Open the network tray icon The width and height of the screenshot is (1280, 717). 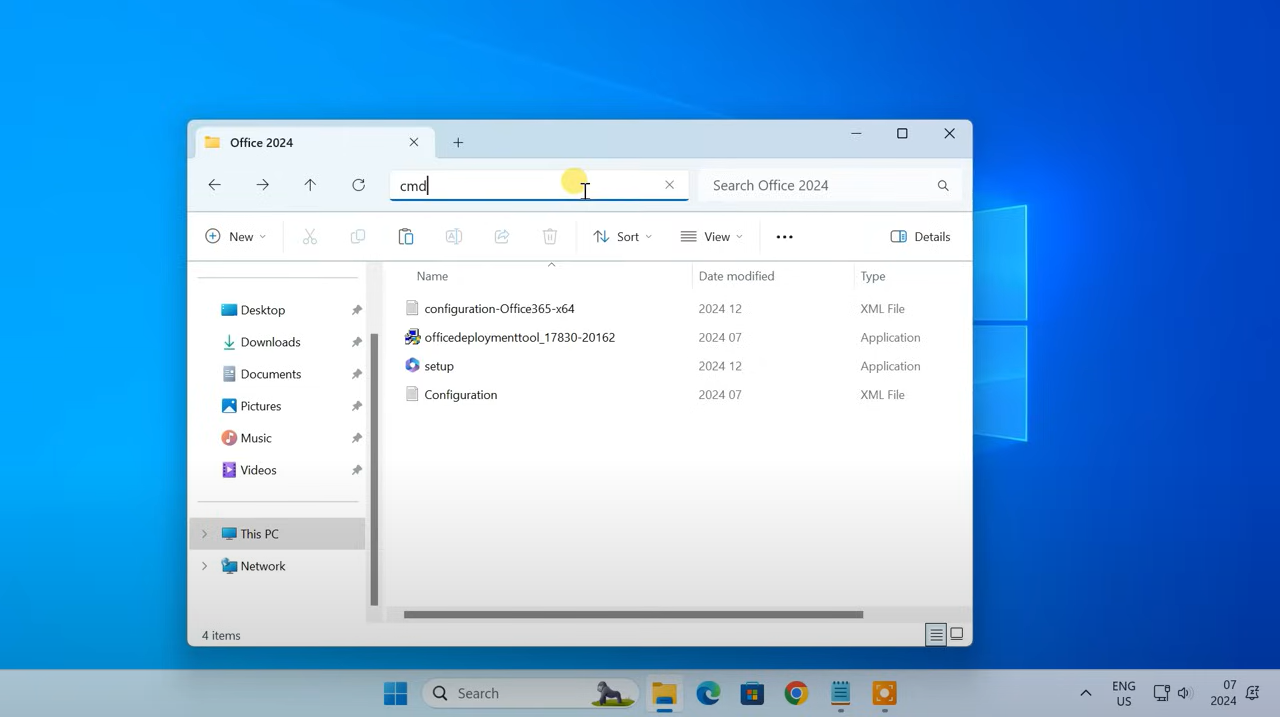(x=1161, y=693)
